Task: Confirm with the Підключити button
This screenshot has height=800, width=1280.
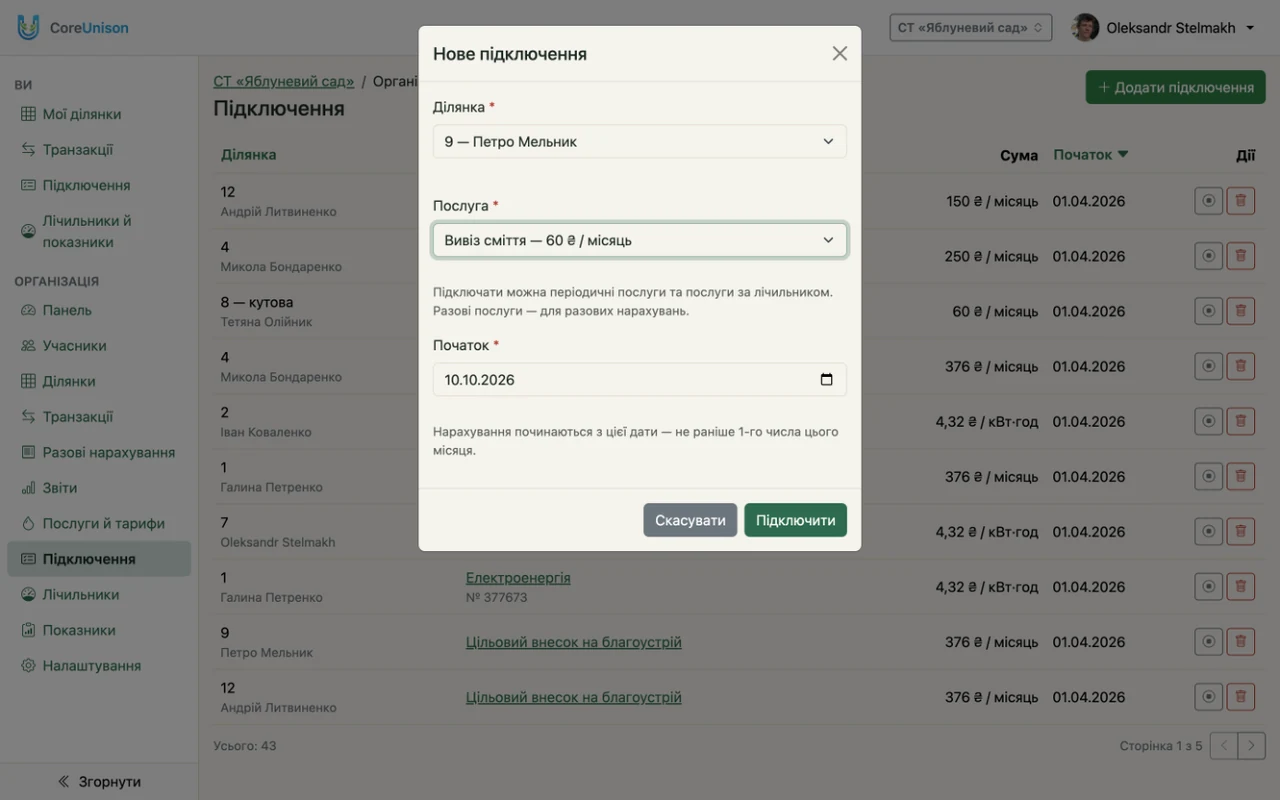Action: 796,520
